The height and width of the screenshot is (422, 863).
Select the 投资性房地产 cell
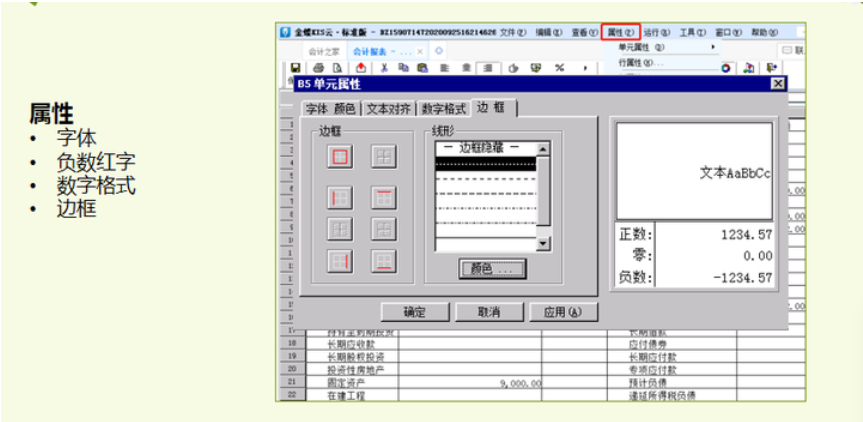353,370
